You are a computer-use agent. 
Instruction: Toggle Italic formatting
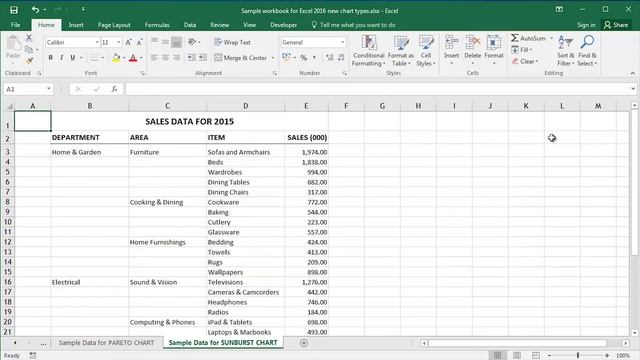coord(62,58)
